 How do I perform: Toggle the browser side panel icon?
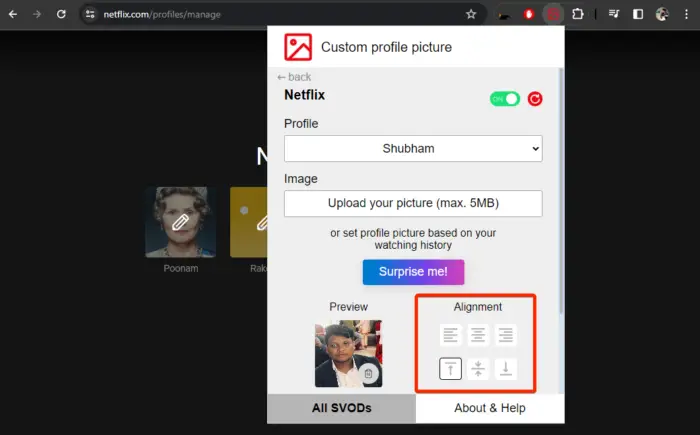pyautogui.click(x=638, y=14)
